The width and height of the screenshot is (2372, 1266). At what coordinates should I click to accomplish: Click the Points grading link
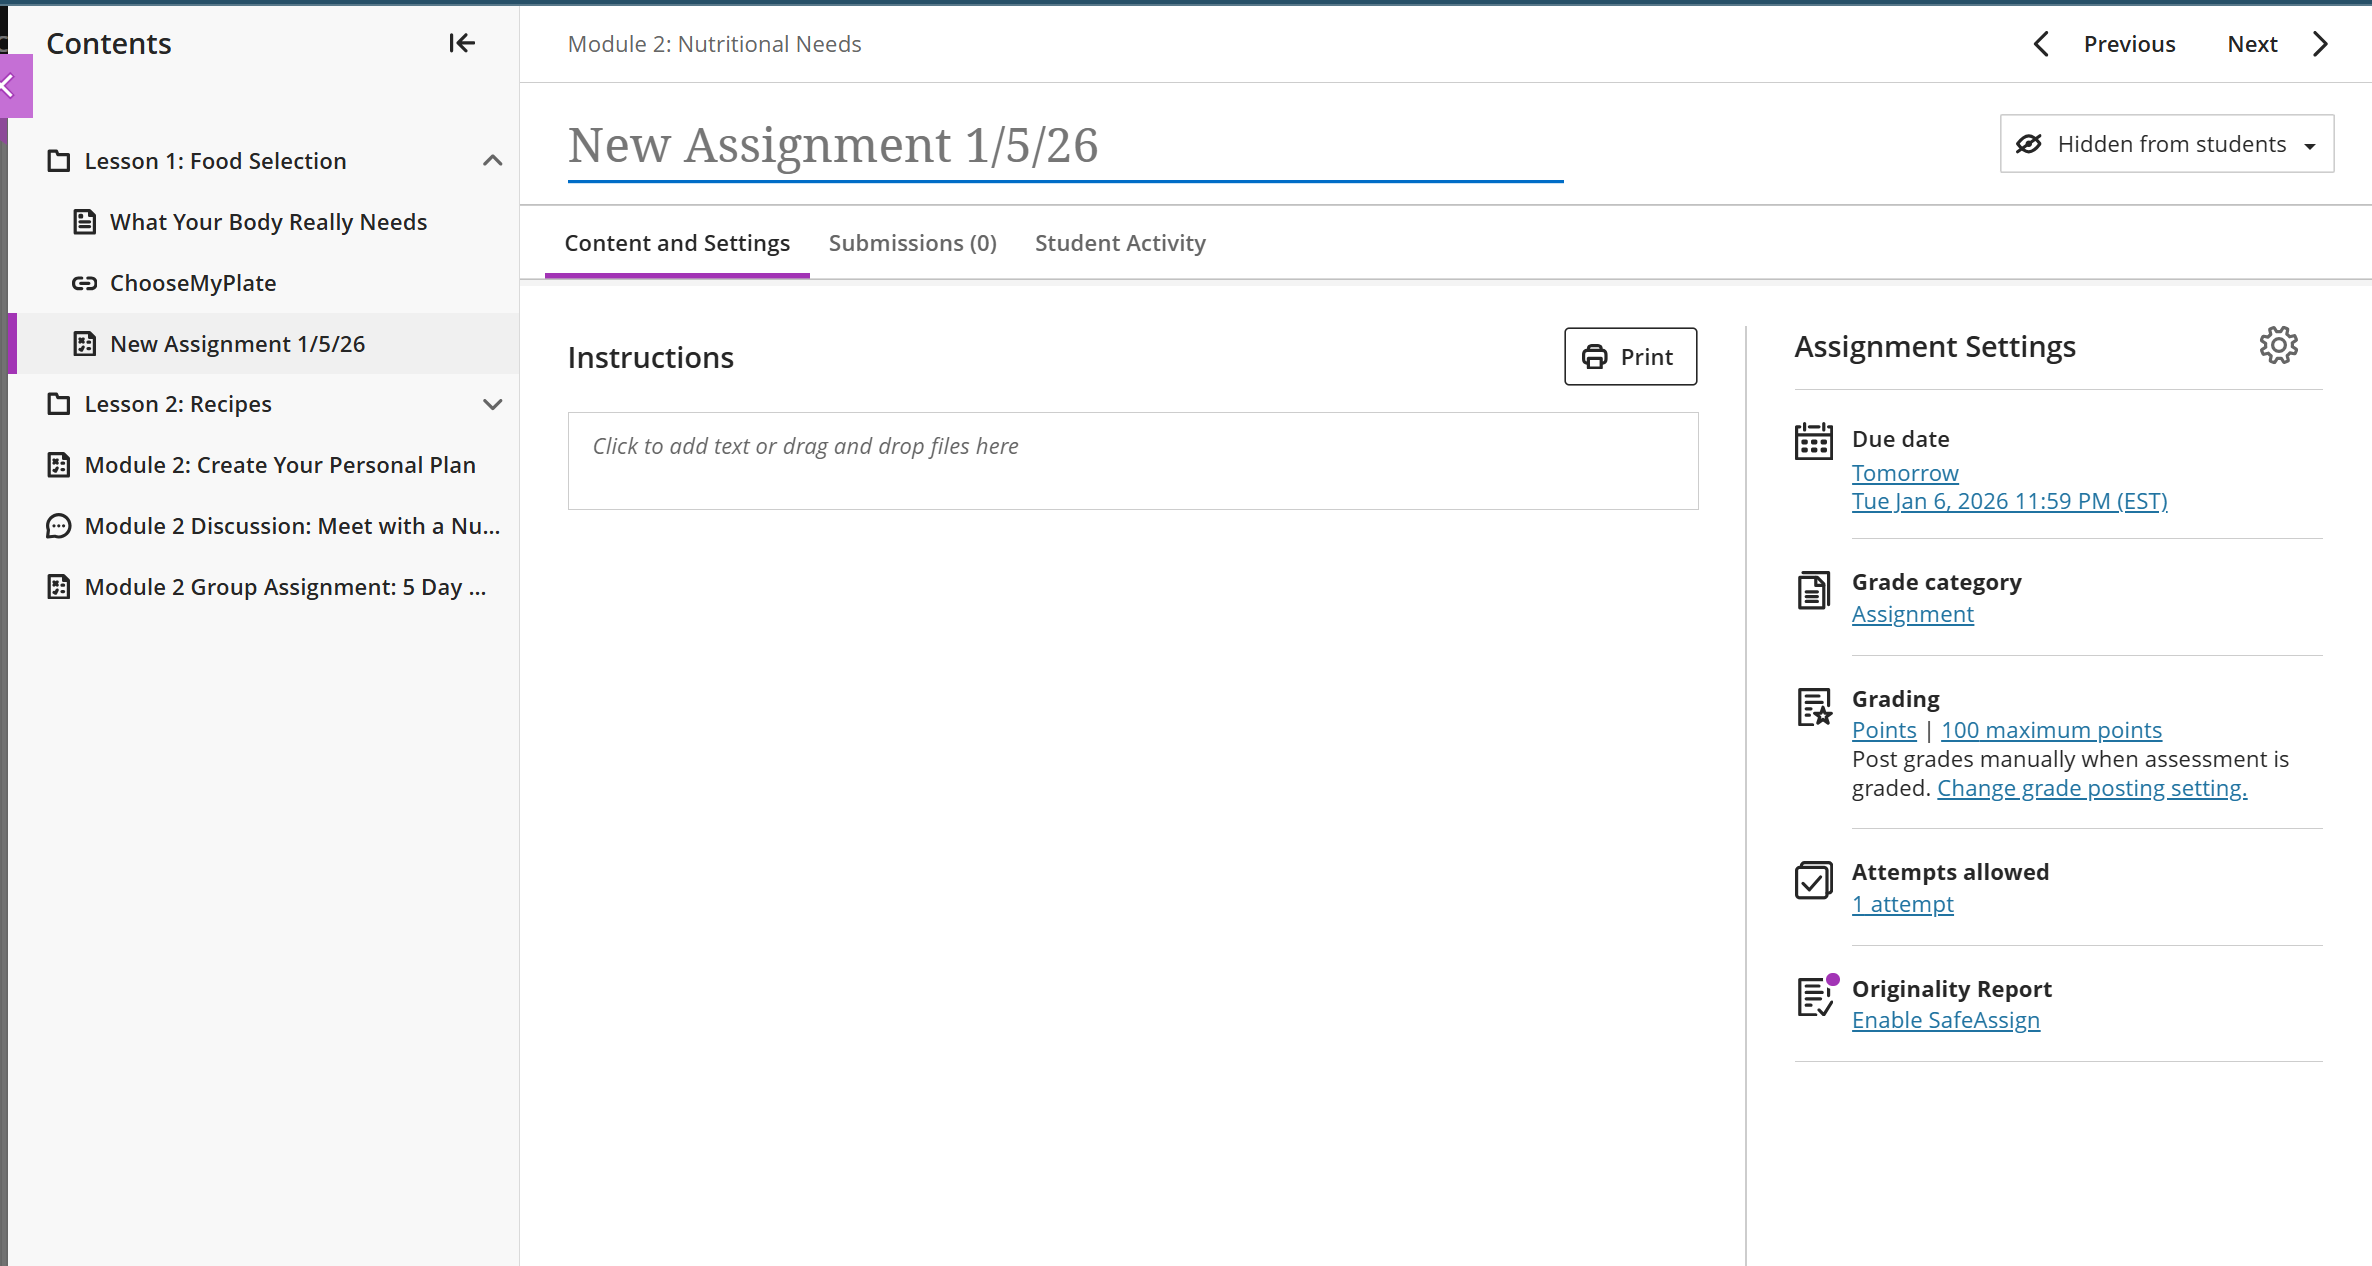pos(1884,730)
